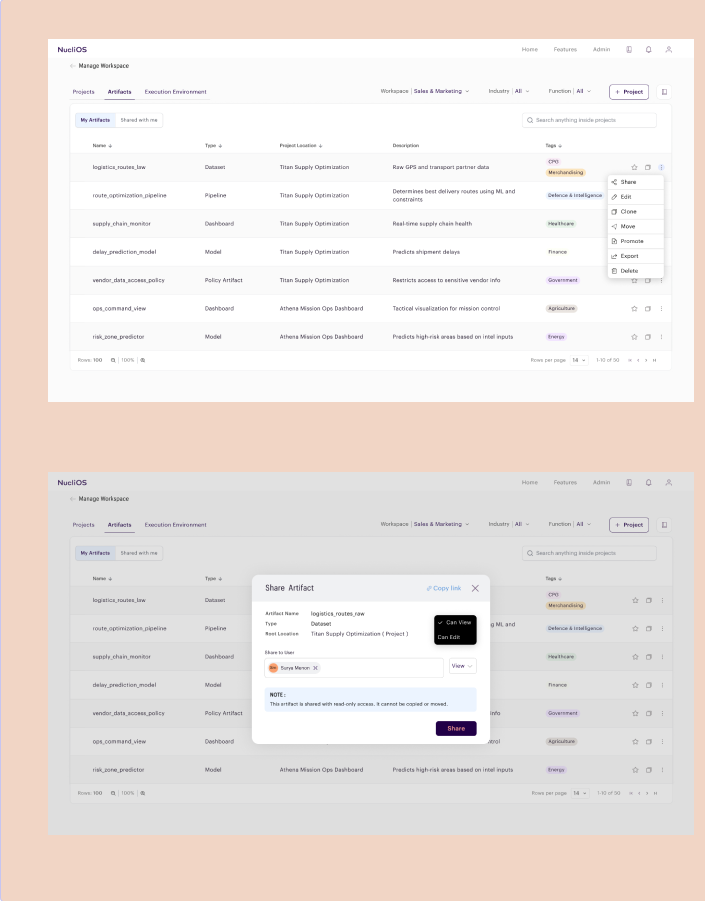
Task: Choose Promote from the context menu
Action: (x=635, y=241)
